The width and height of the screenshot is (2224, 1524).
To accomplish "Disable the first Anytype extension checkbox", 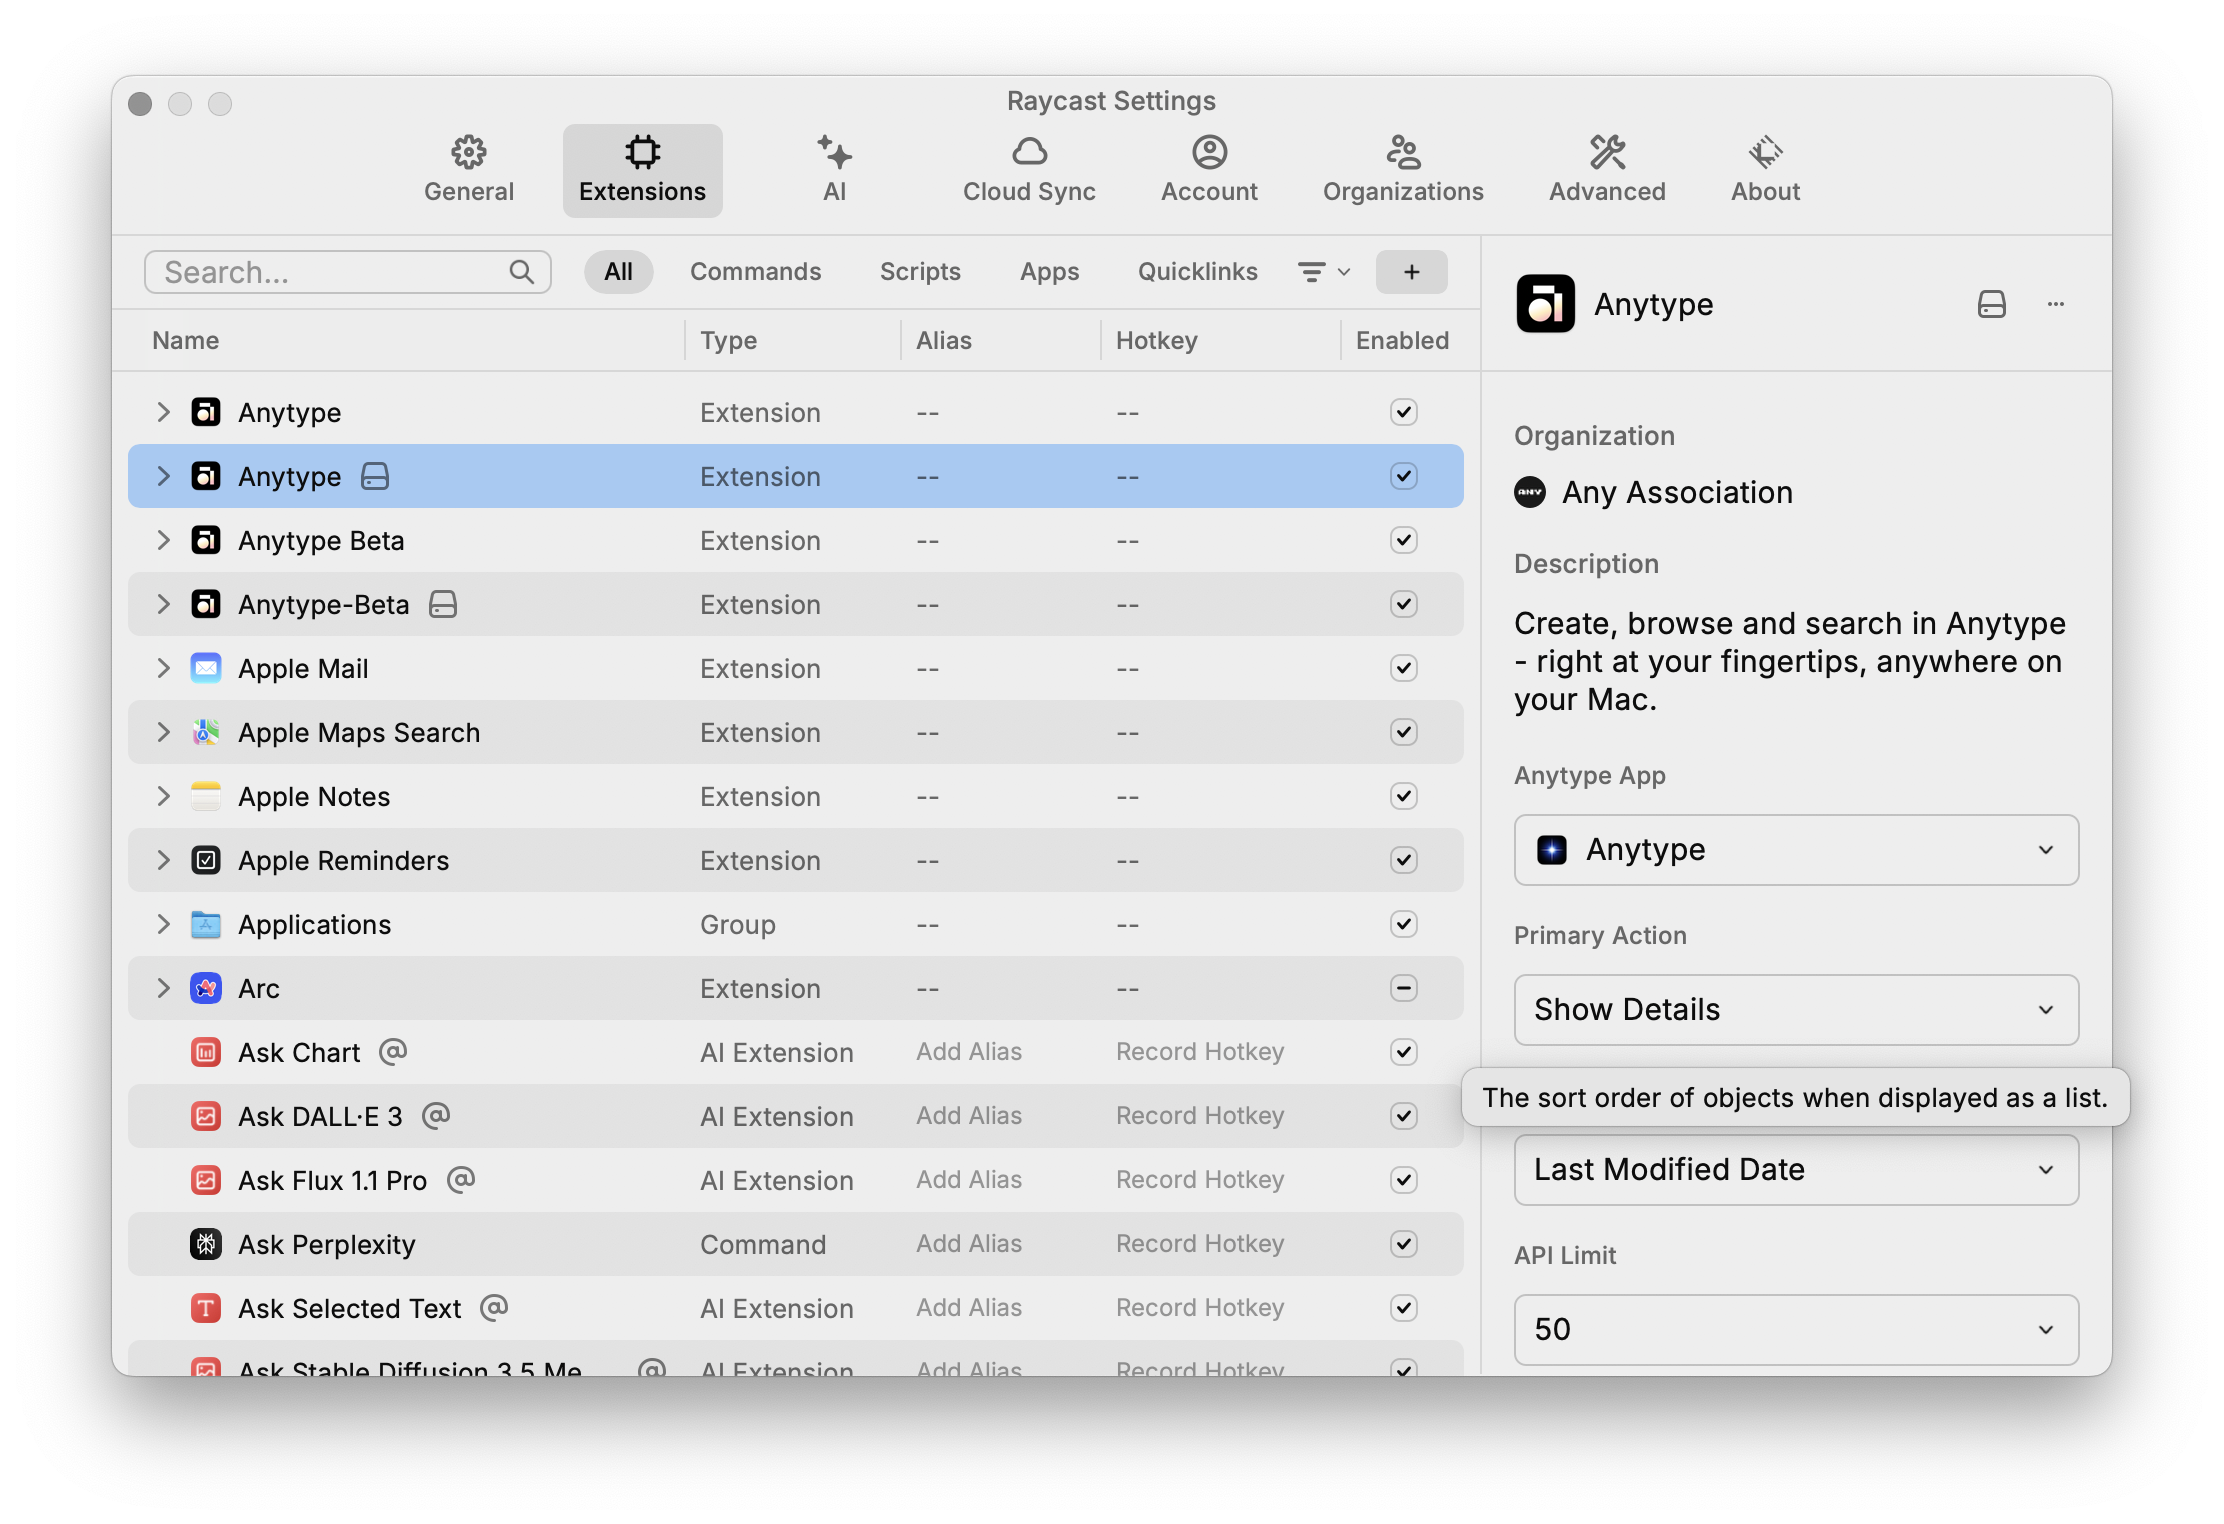I will (x=1403, y=412).
